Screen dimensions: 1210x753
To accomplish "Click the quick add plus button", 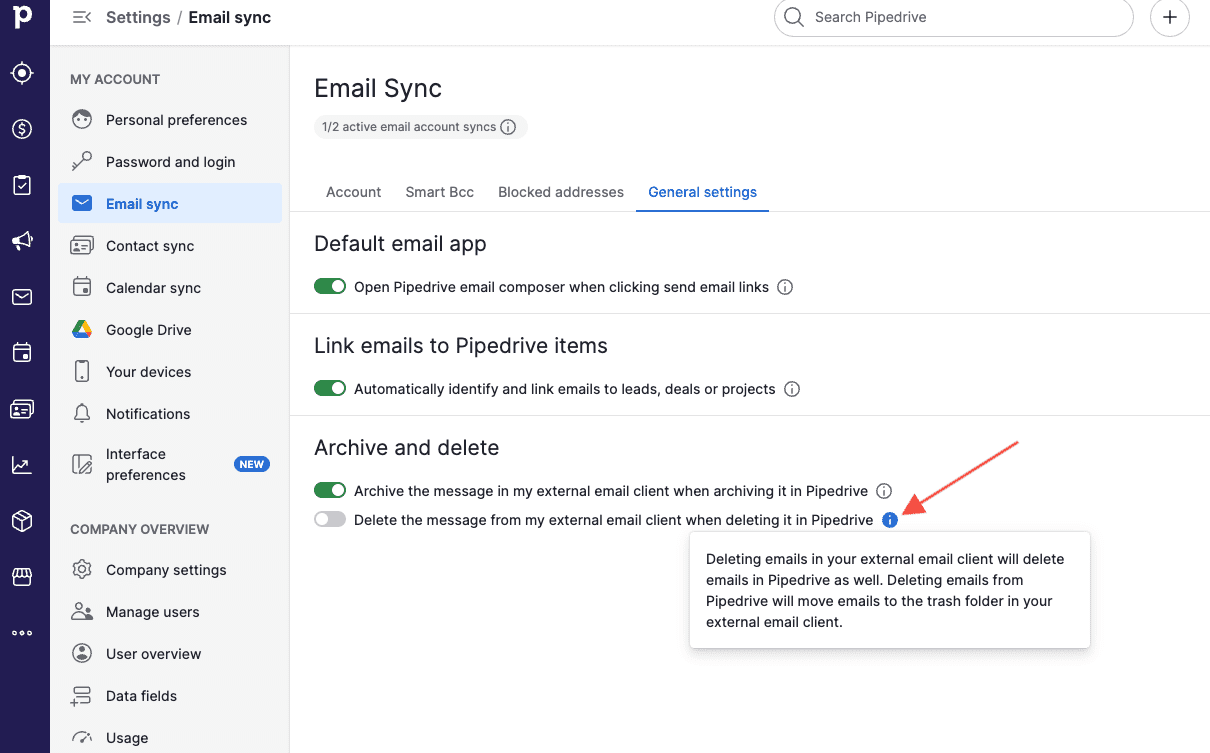I will click(x=1169, y=17).
